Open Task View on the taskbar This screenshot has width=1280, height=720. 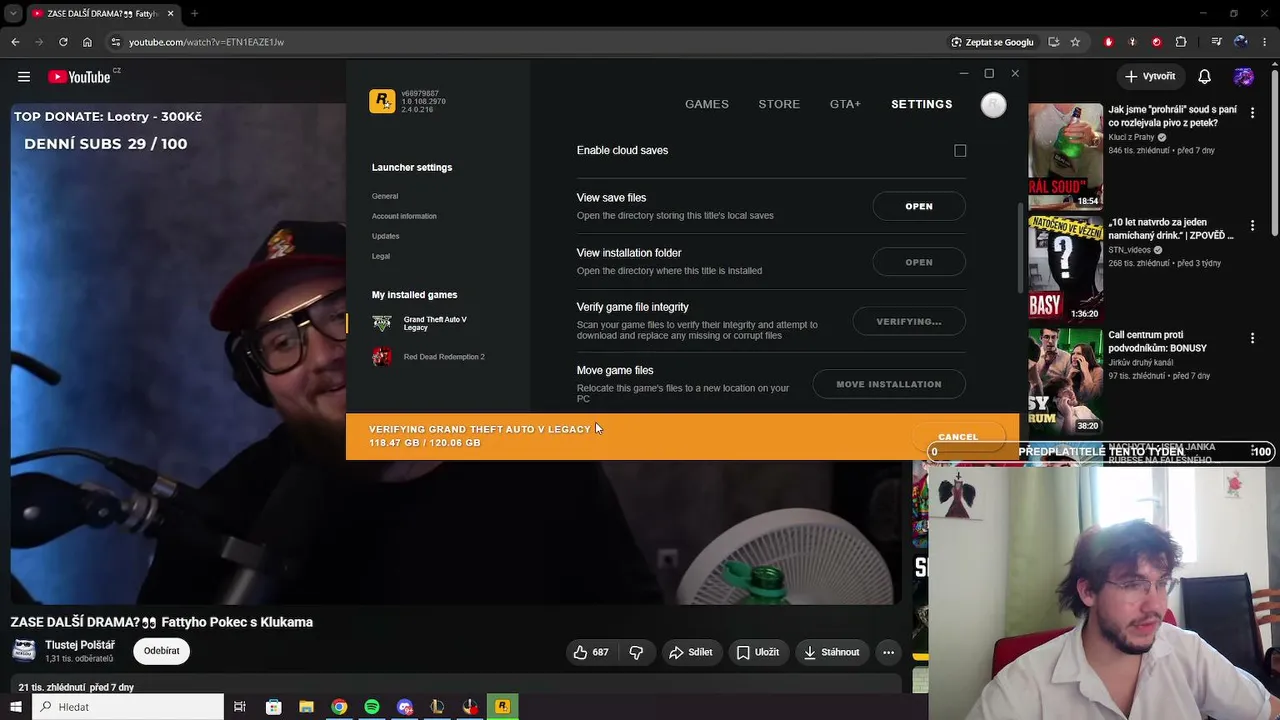click(240, 707)
